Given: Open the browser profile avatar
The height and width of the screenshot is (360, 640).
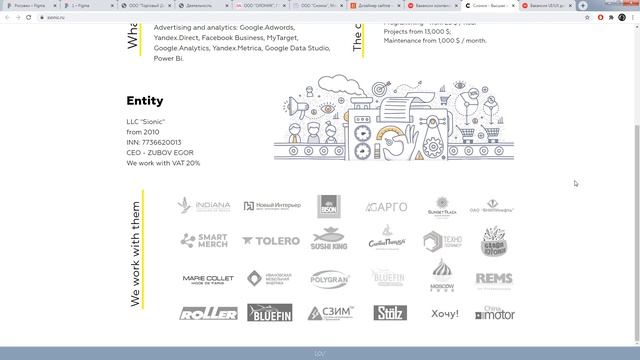Looking at the screenshot, I should click(622, 18).
